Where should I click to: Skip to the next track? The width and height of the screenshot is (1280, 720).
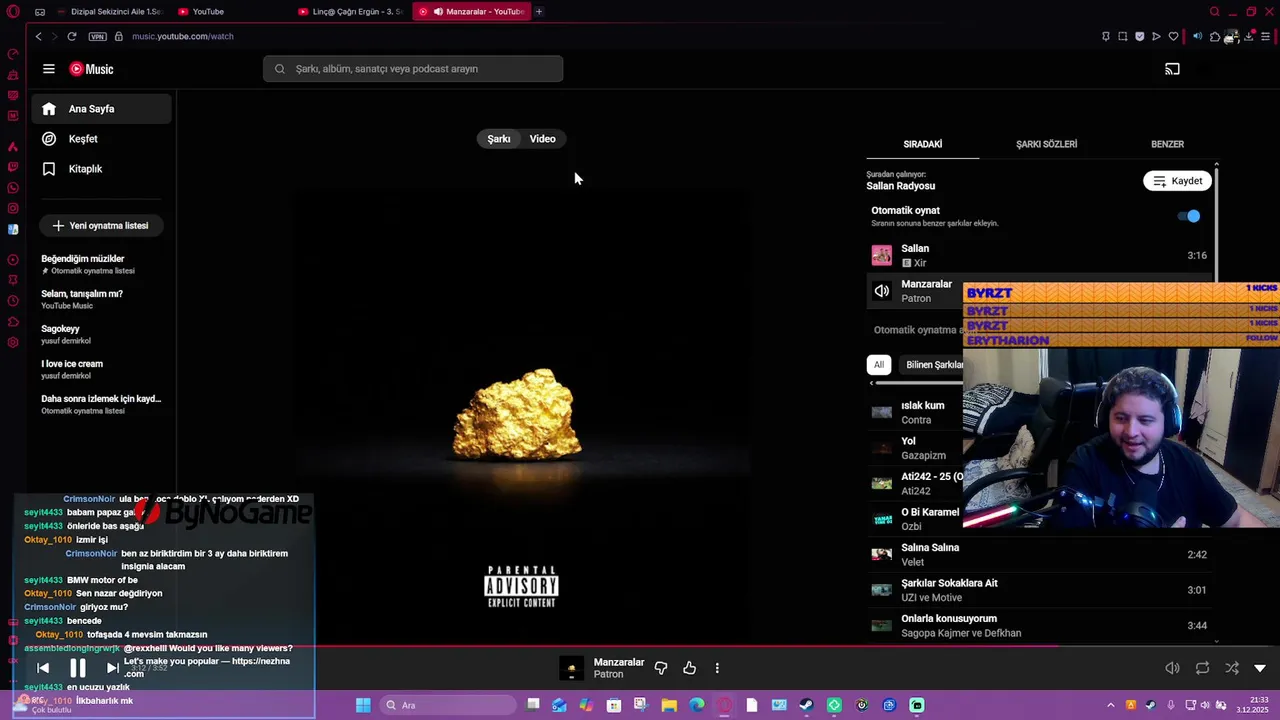(x=112, y=668)
